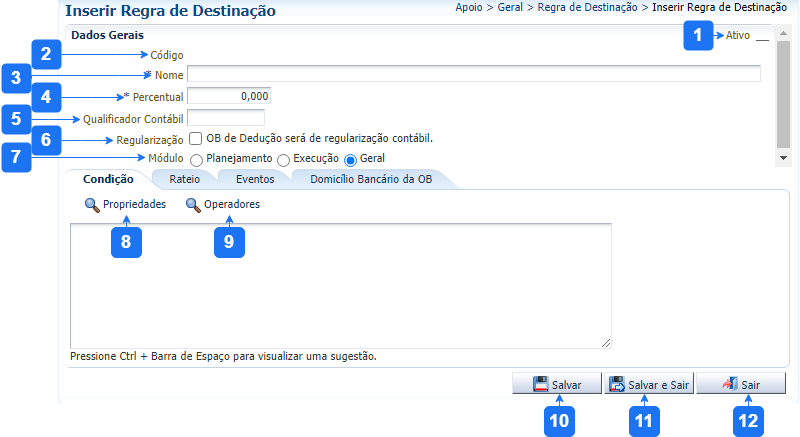Switch to the Rateio tab
The width and height of the screenshot is (800, 437).
pos(184,179)
